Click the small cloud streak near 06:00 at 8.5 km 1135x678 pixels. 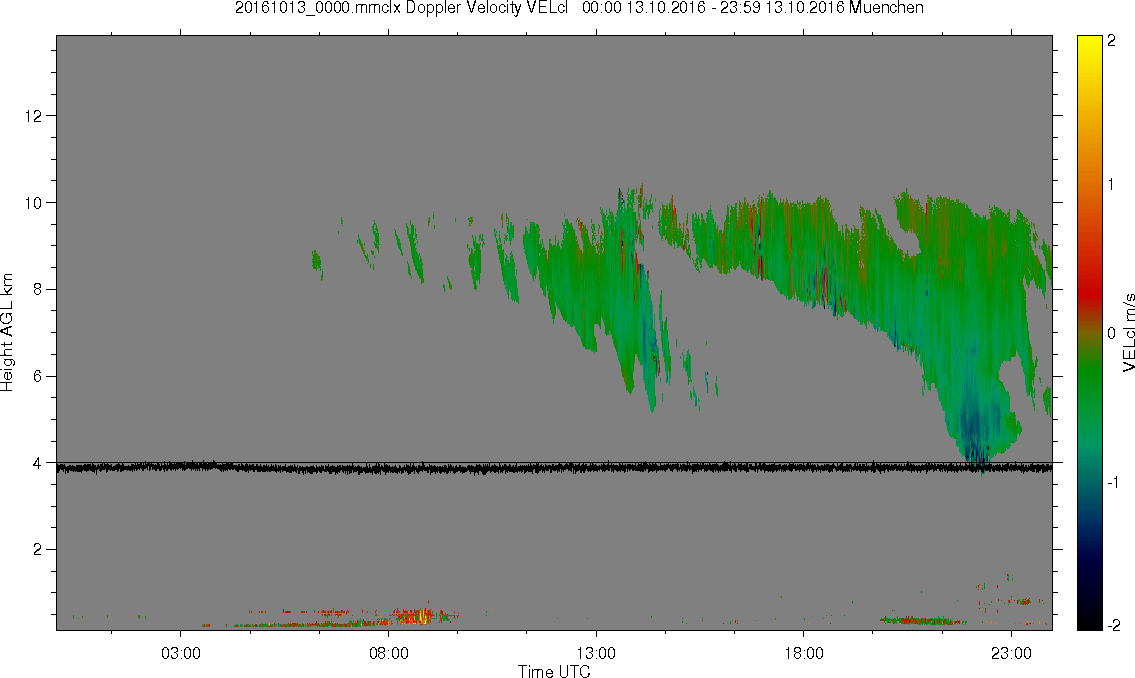tap(316, 264)
